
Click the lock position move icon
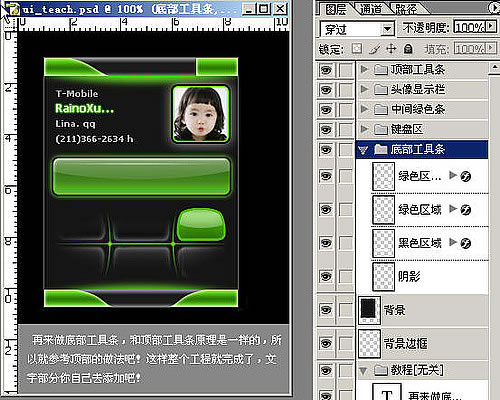391,49
